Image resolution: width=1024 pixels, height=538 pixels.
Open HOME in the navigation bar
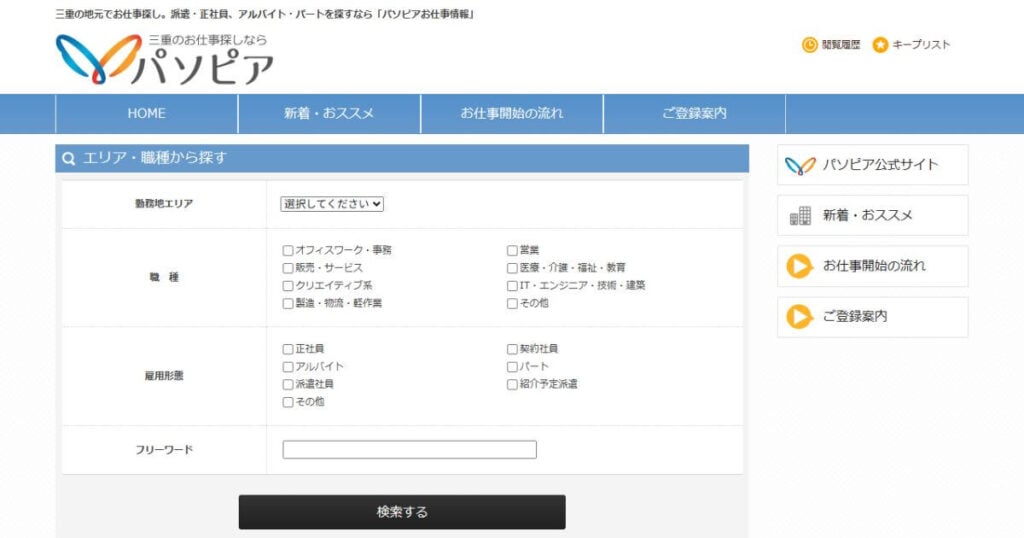tap(146, 114)
